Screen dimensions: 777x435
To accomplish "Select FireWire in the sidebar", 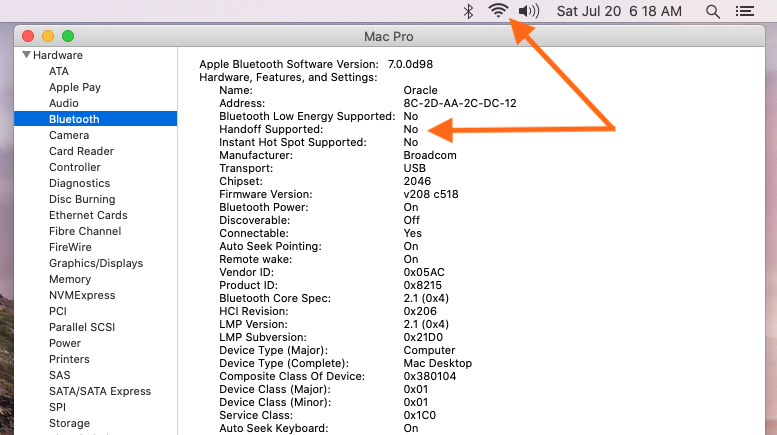I will pos(70,247).
